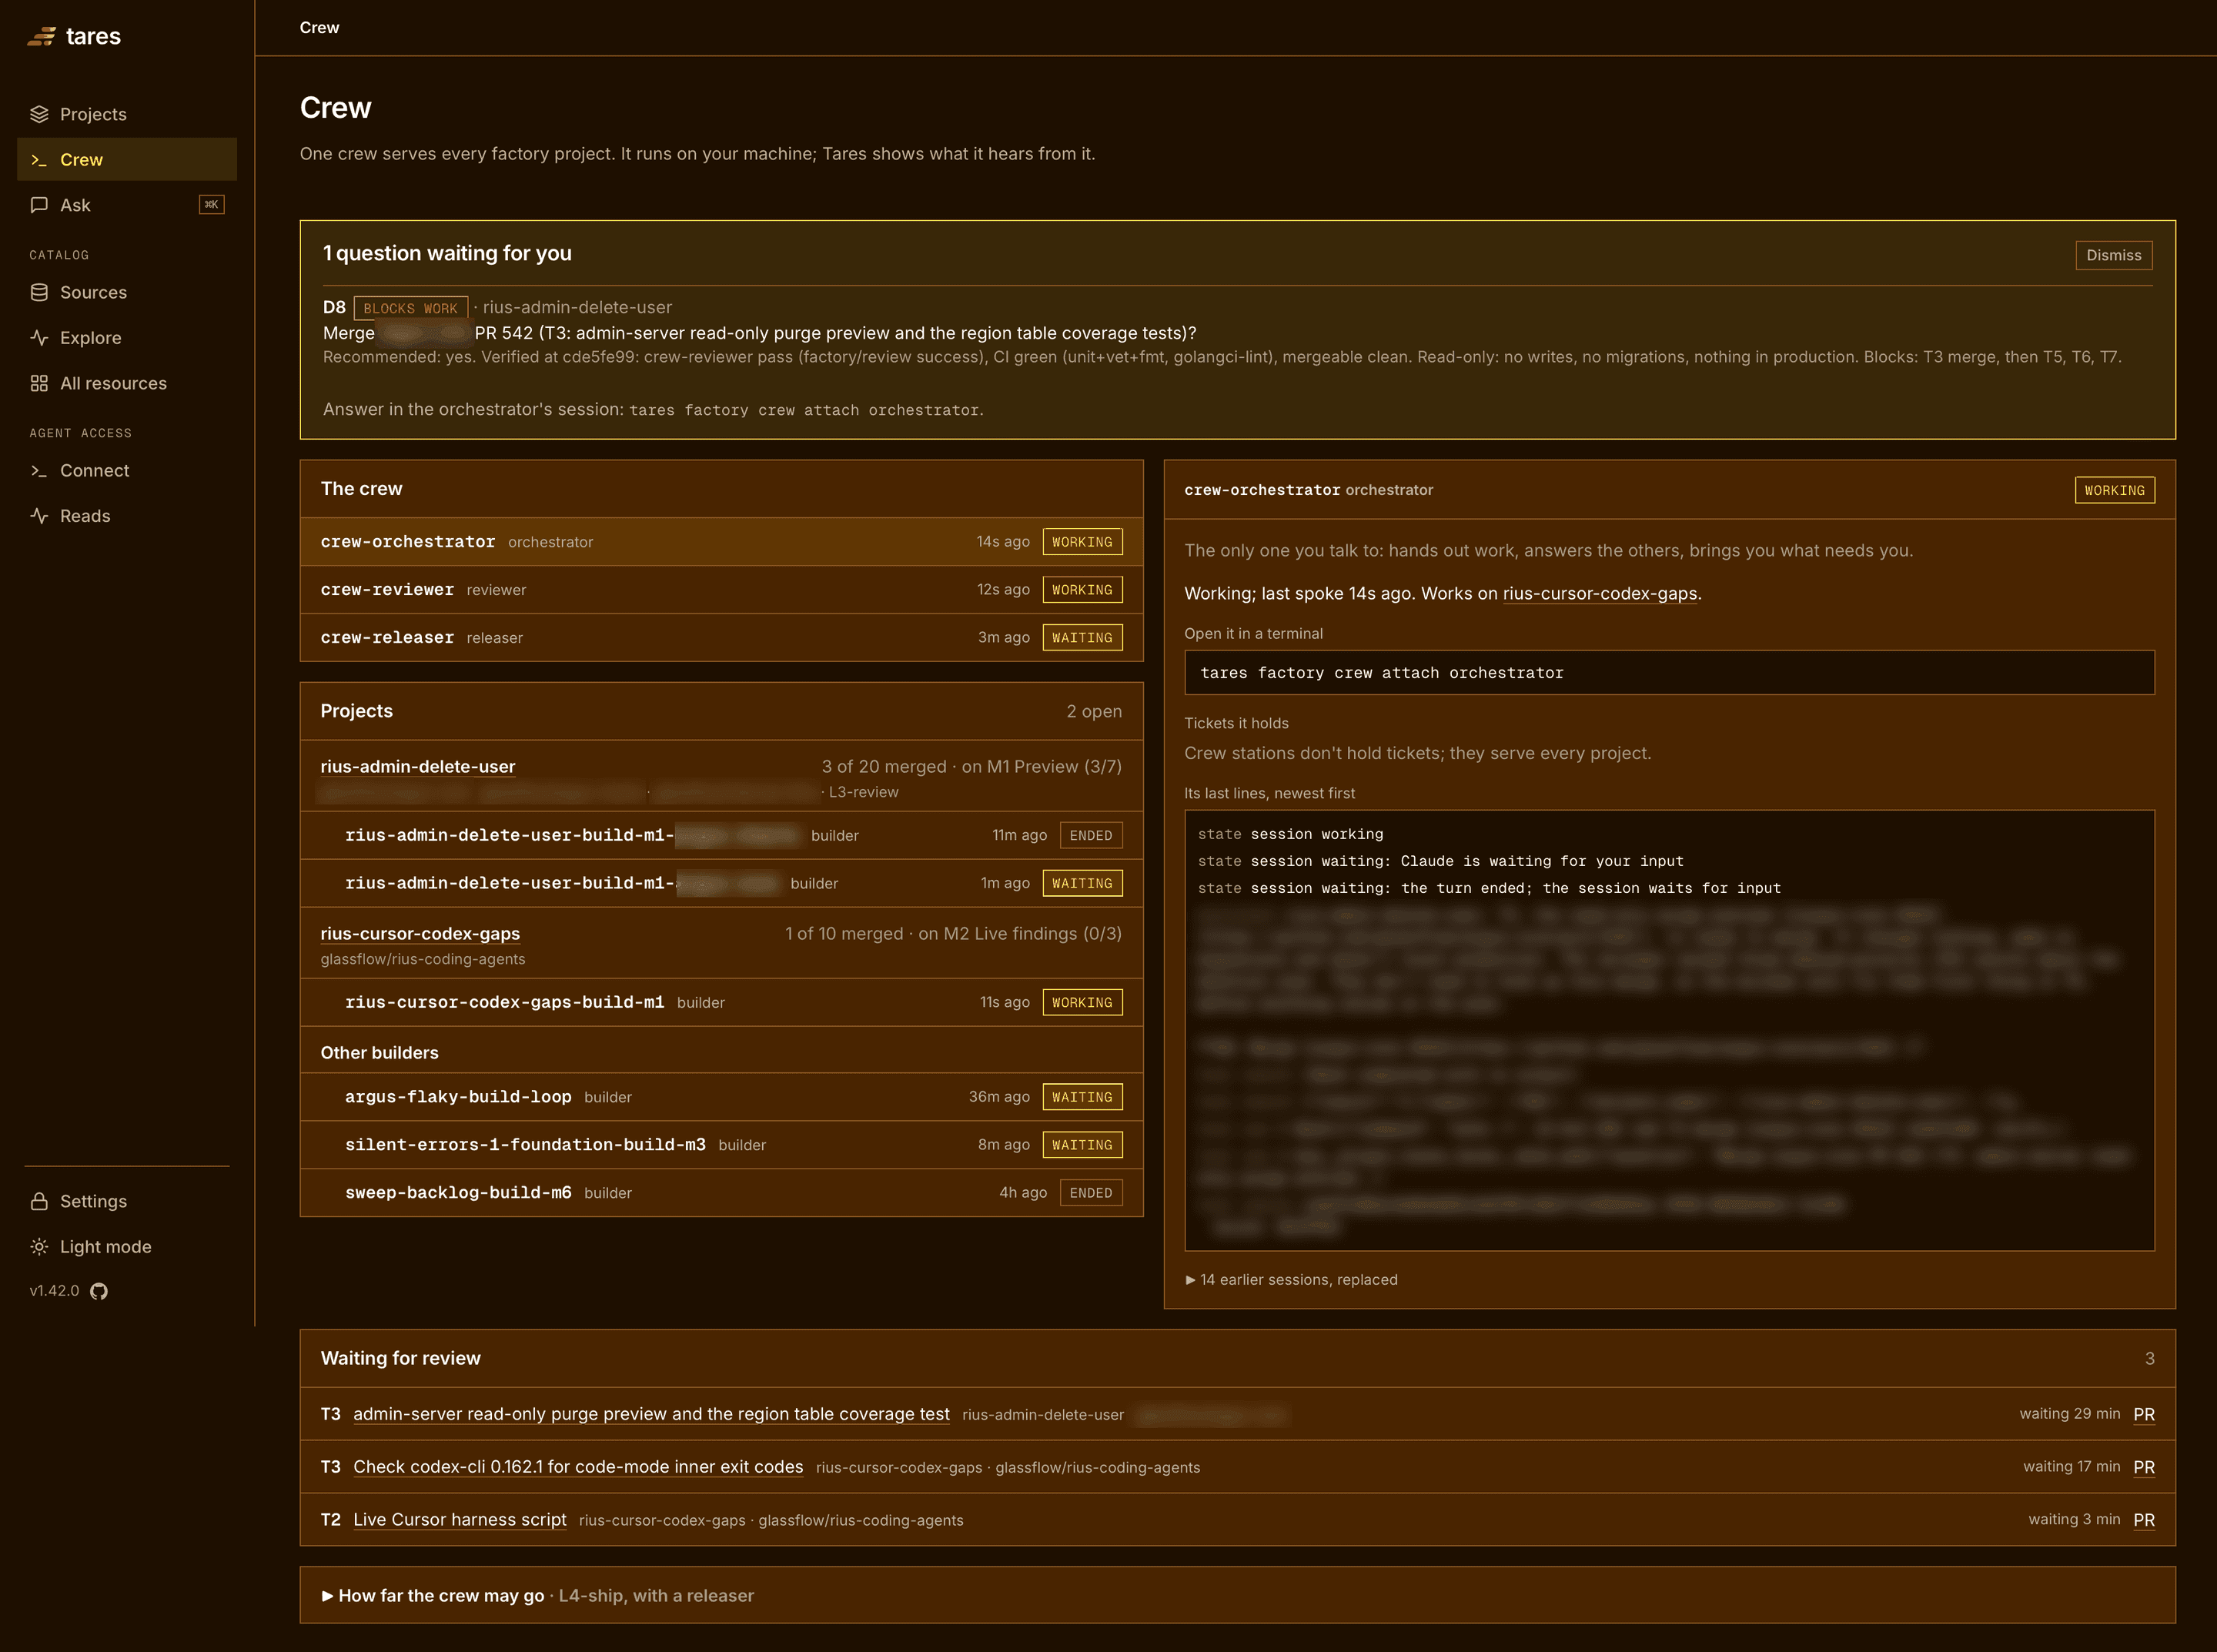
Task: Select crew-releaser row
Action: [x=721, y=638]
